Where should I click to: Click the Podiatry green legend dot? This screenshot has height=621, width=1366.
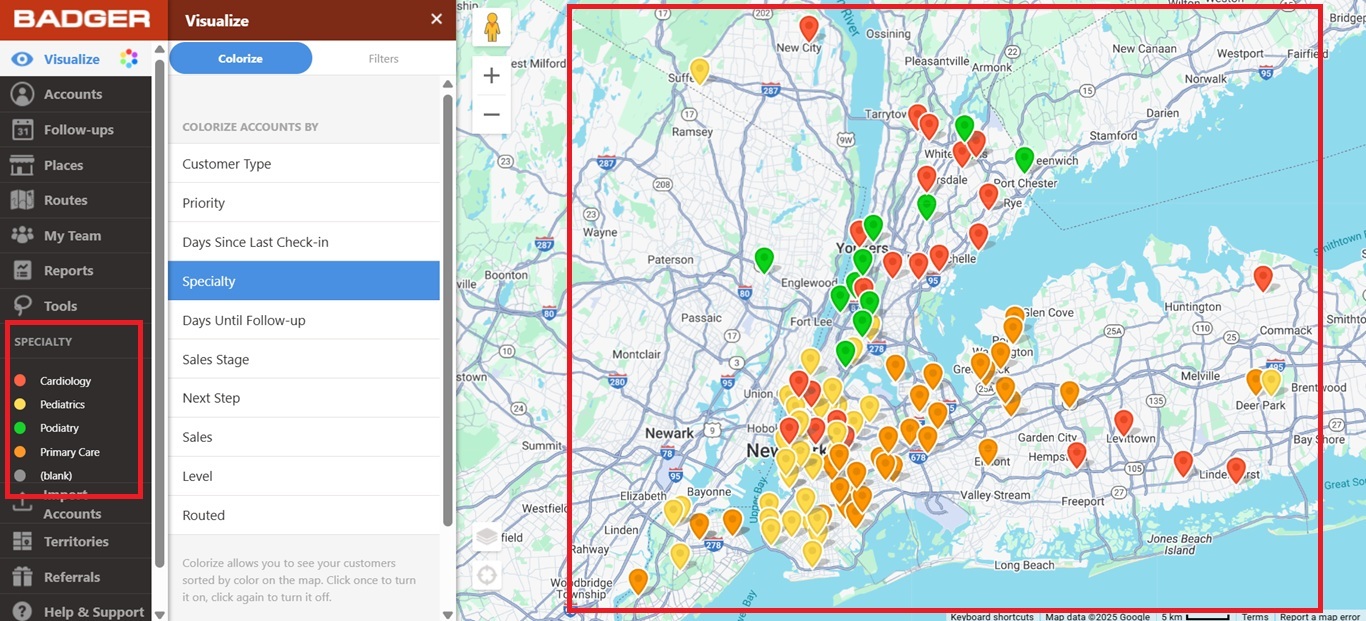[20, 428]
